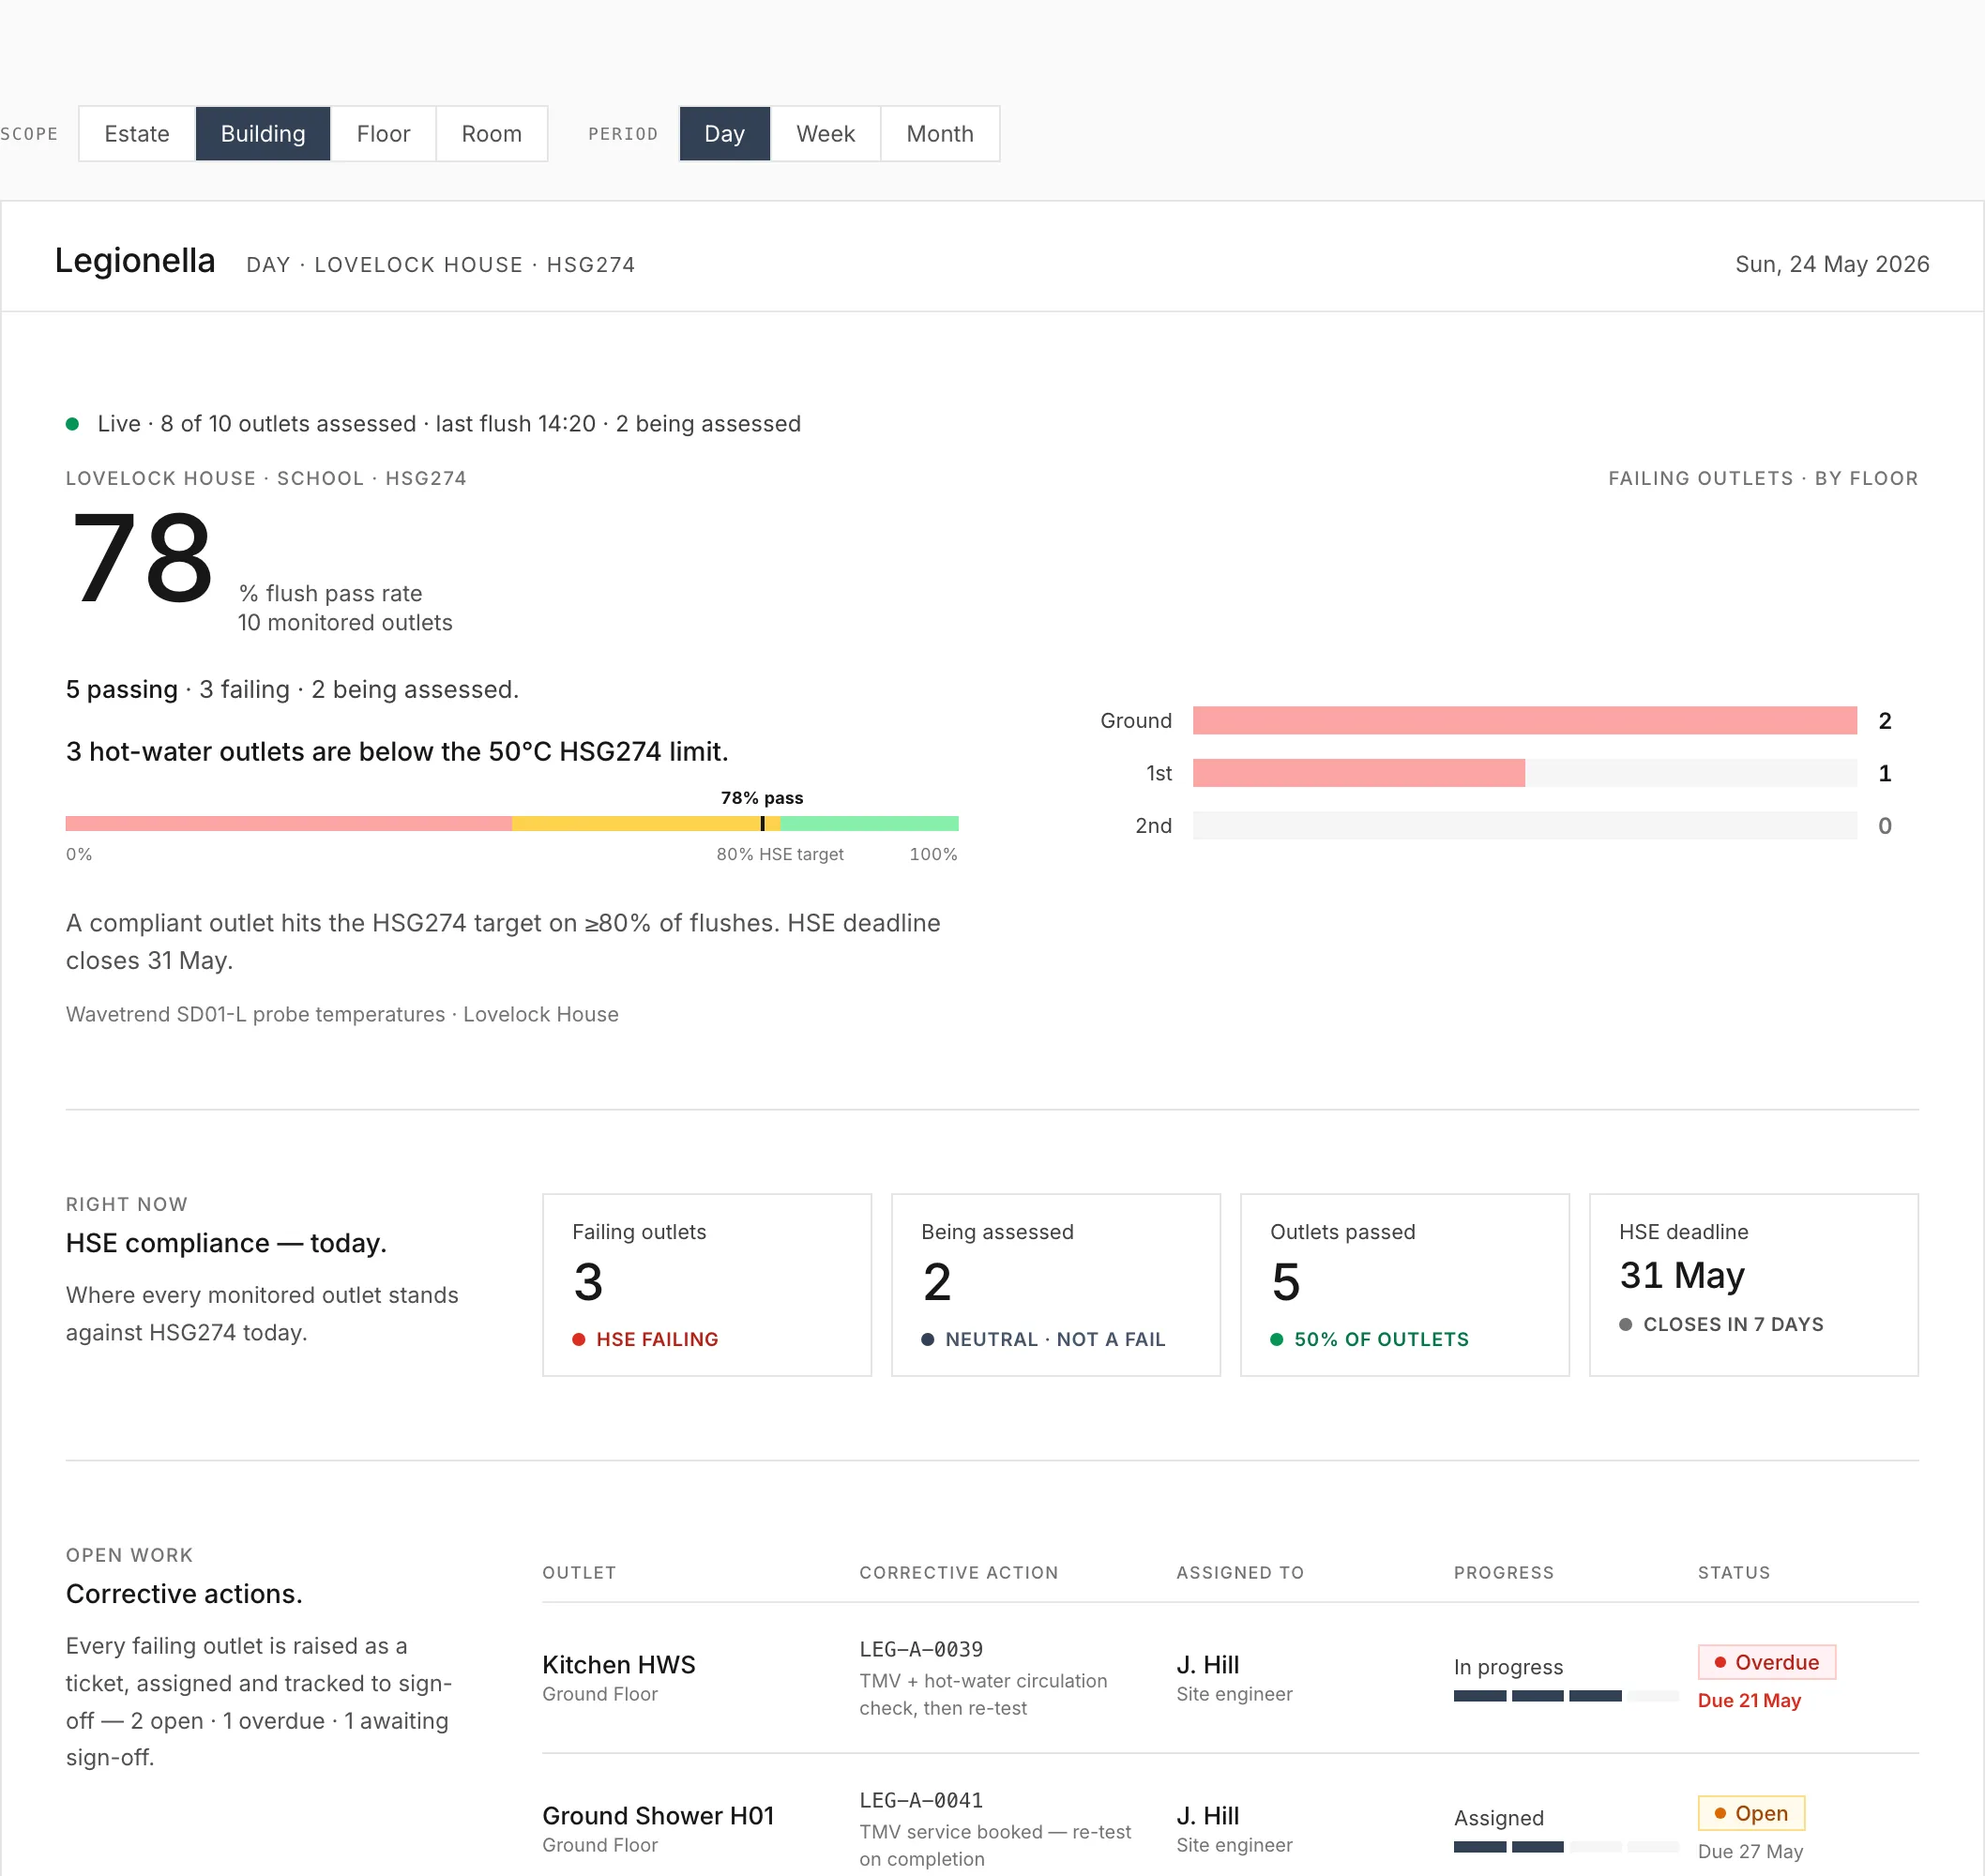
Task: Set period to Day
Action: click(725, 134)
